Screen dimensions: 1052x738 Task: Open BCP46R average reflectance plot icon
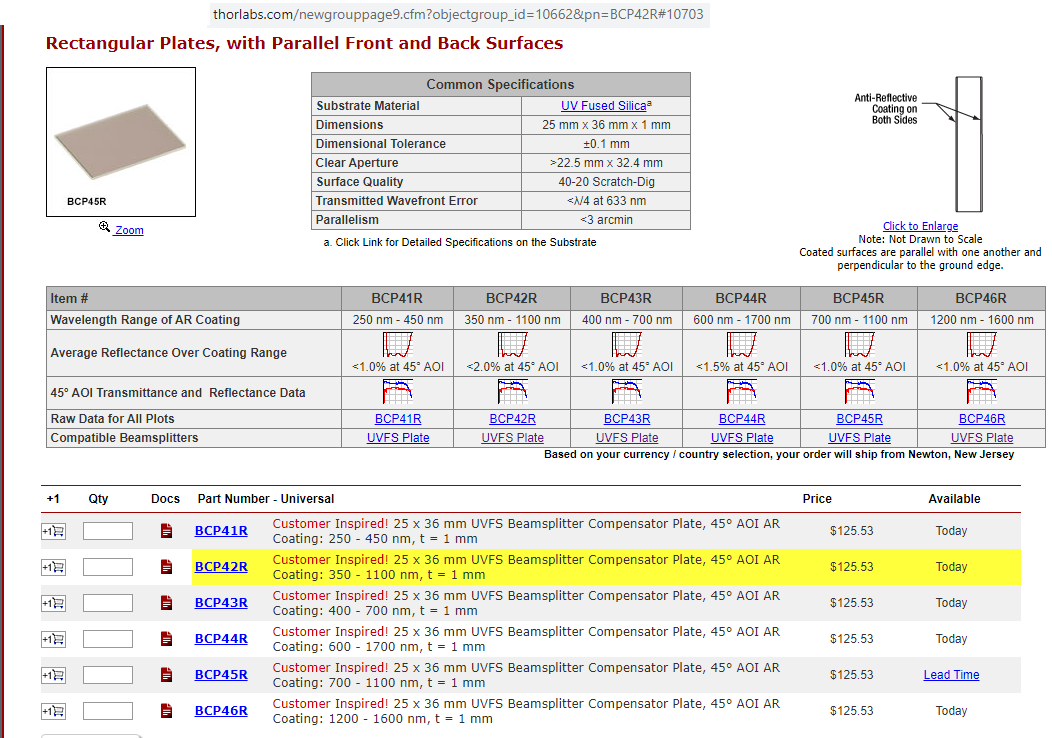tap(982, 345)
